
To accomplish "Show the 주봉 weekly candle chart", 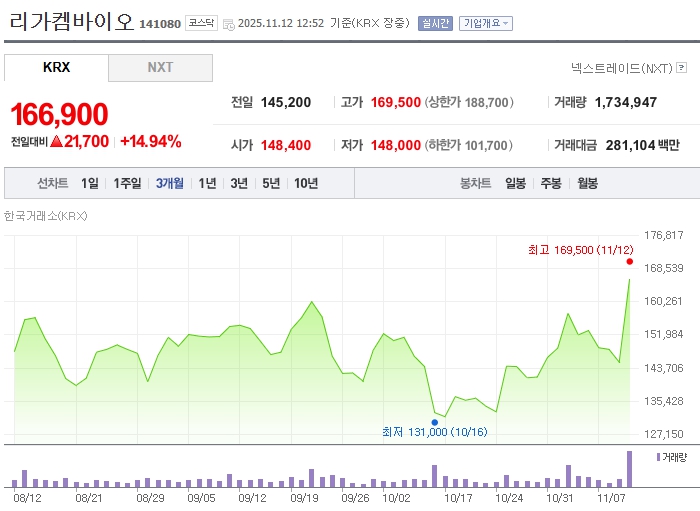I will (550, 183).
